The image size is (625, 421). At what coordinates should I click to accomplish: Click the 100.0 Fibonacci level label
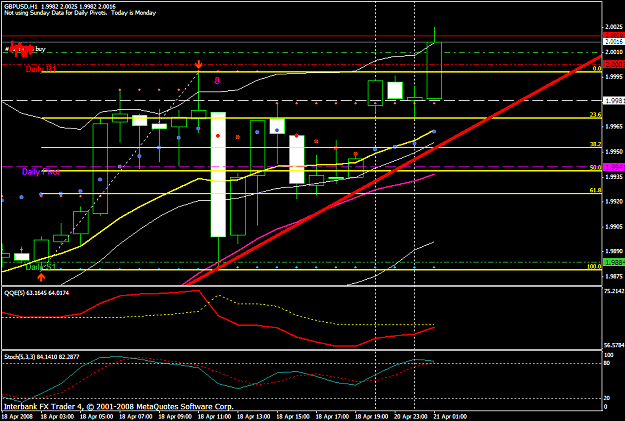click(594, 267)
